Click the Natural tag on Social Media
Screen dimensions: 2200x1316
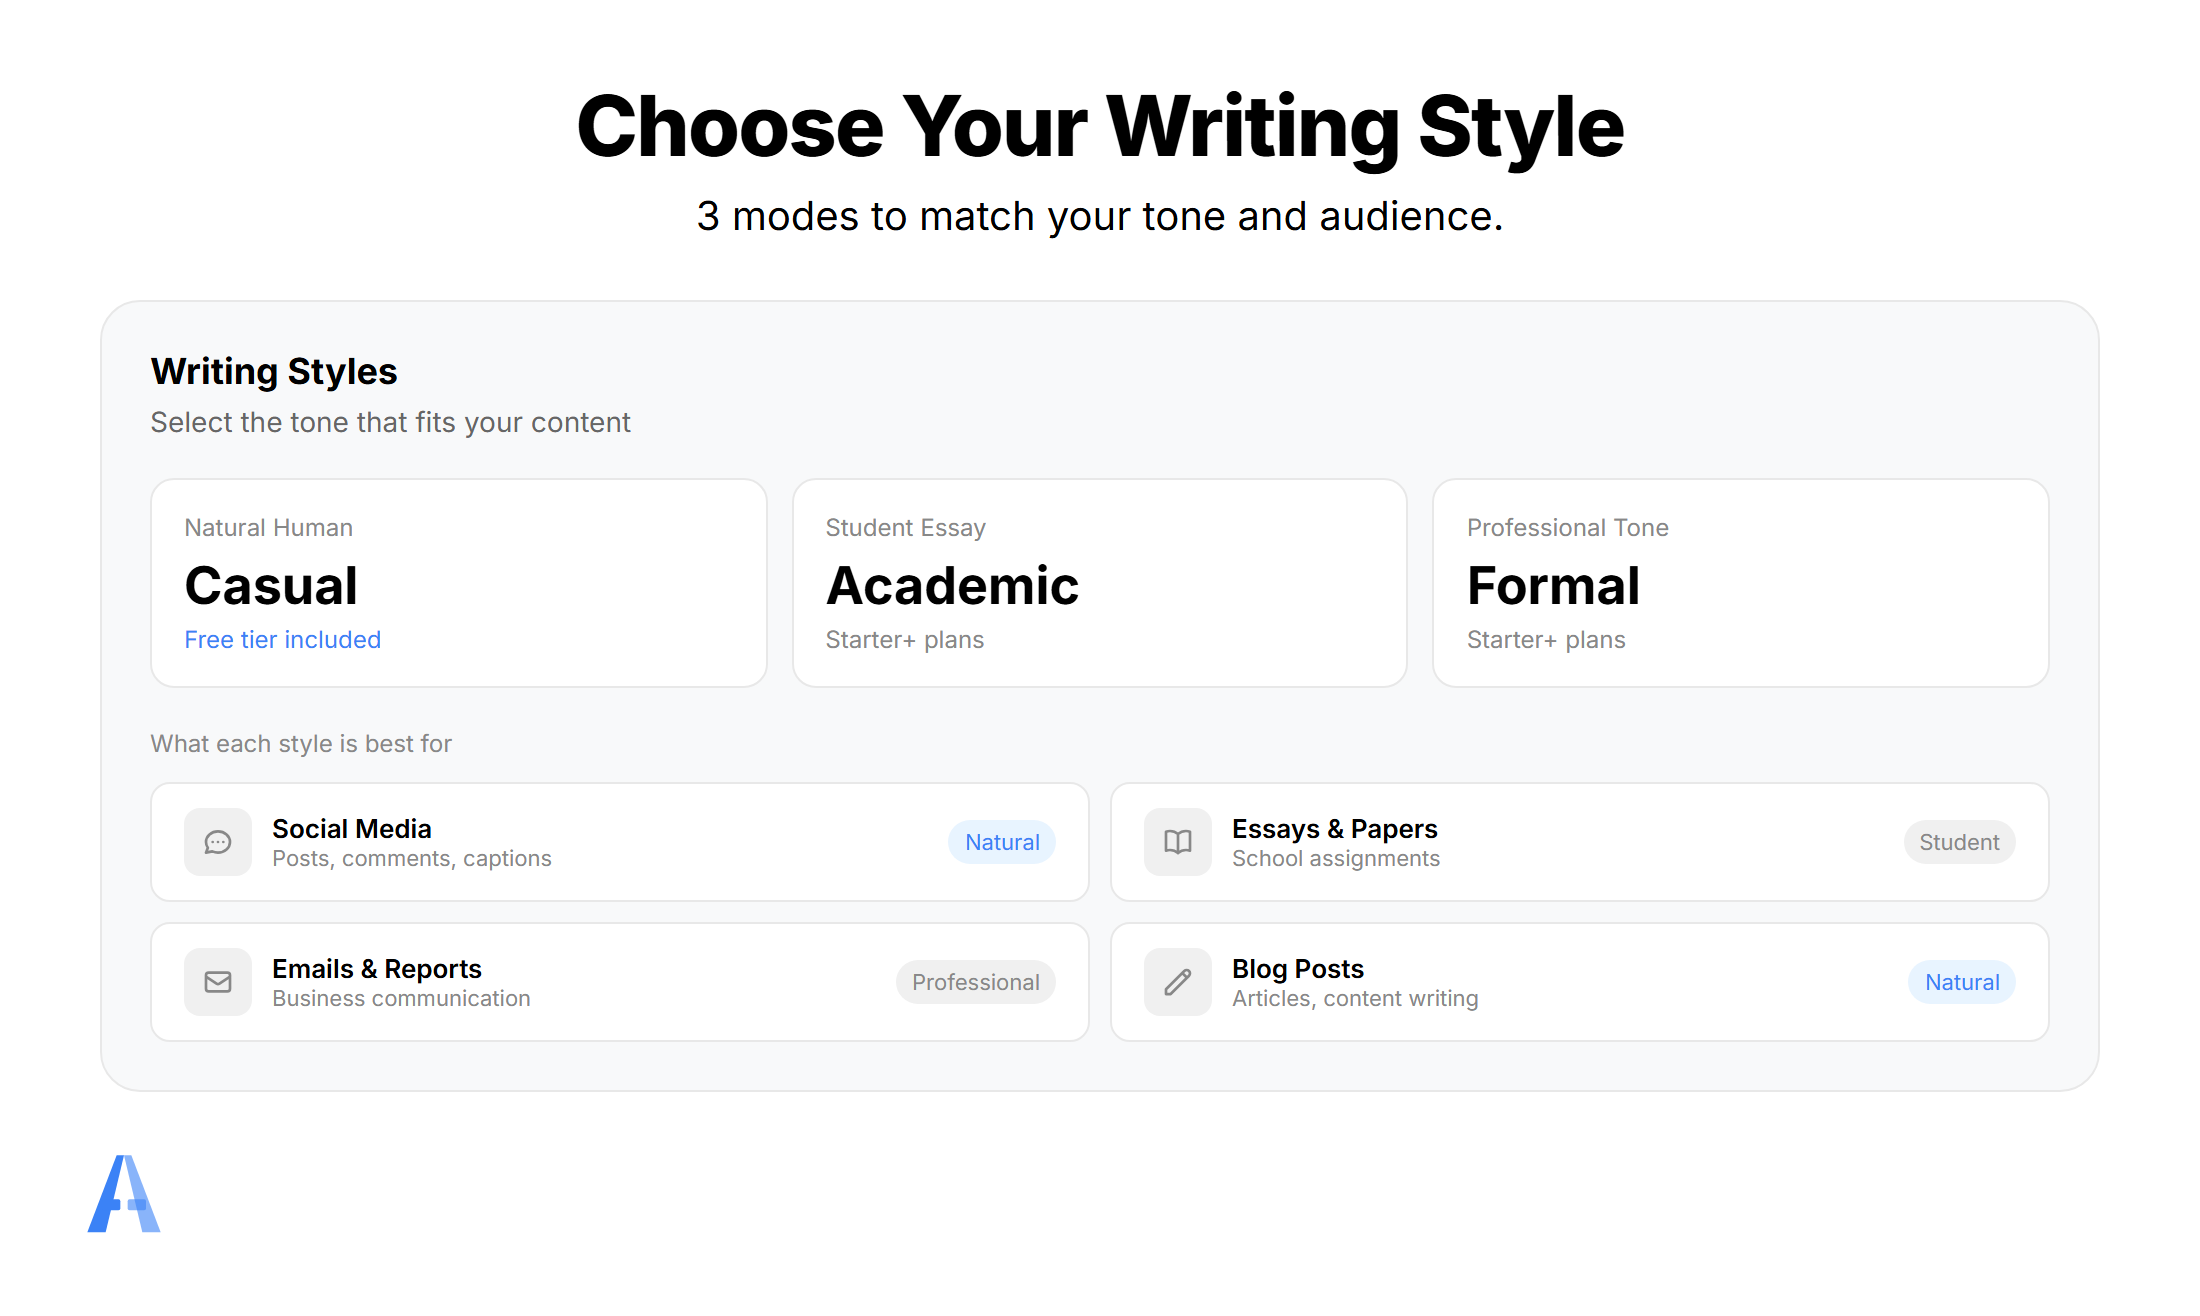[x=1002, y=842]
